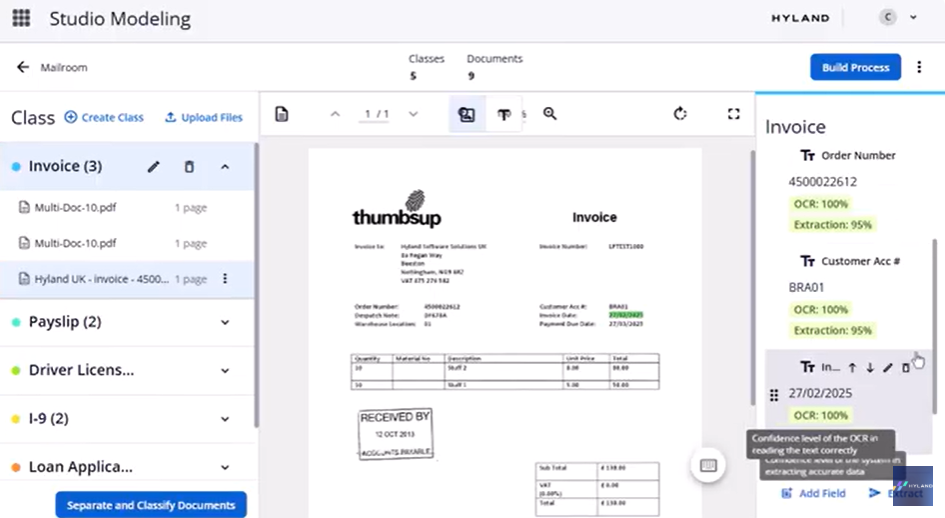Viewport: 945px width, 518px height.
Task: Click the page number field 1 / 1
Action: tap(374, 114)
